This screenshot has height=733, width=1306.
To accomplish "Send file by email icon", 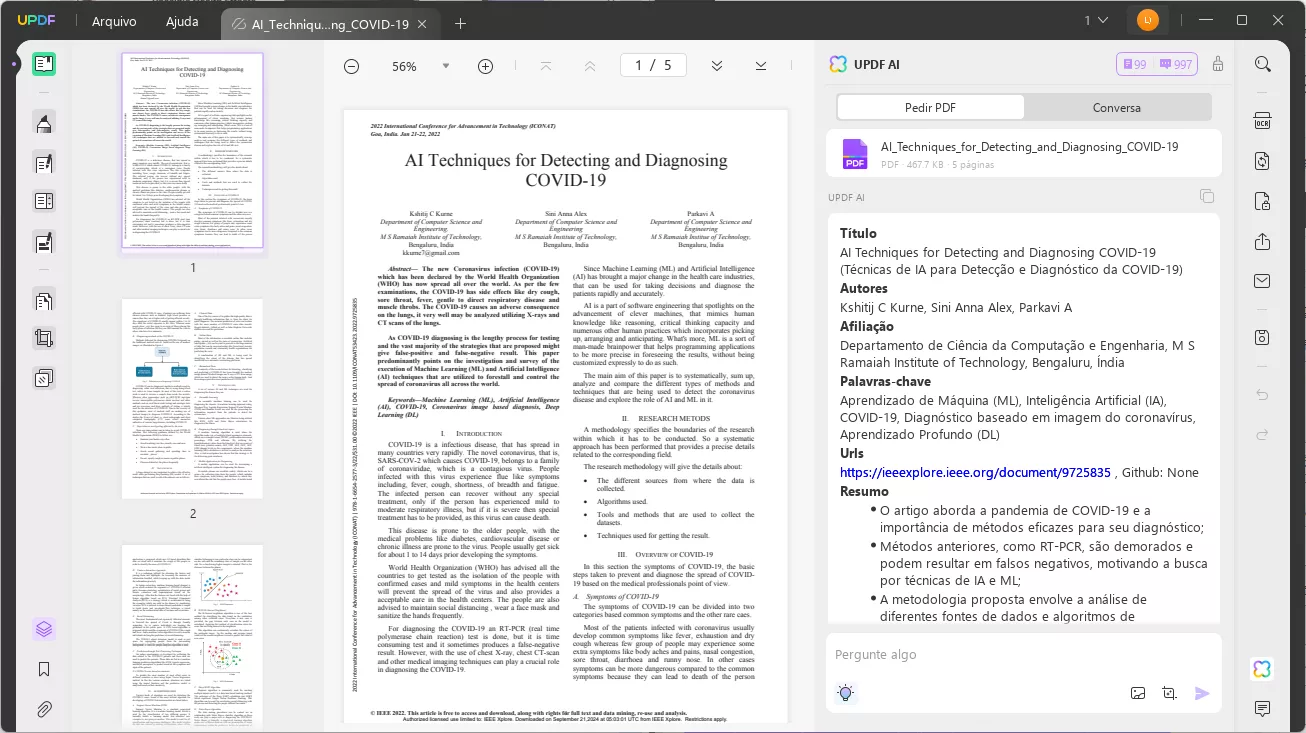I will click(x=1263, y=281).
